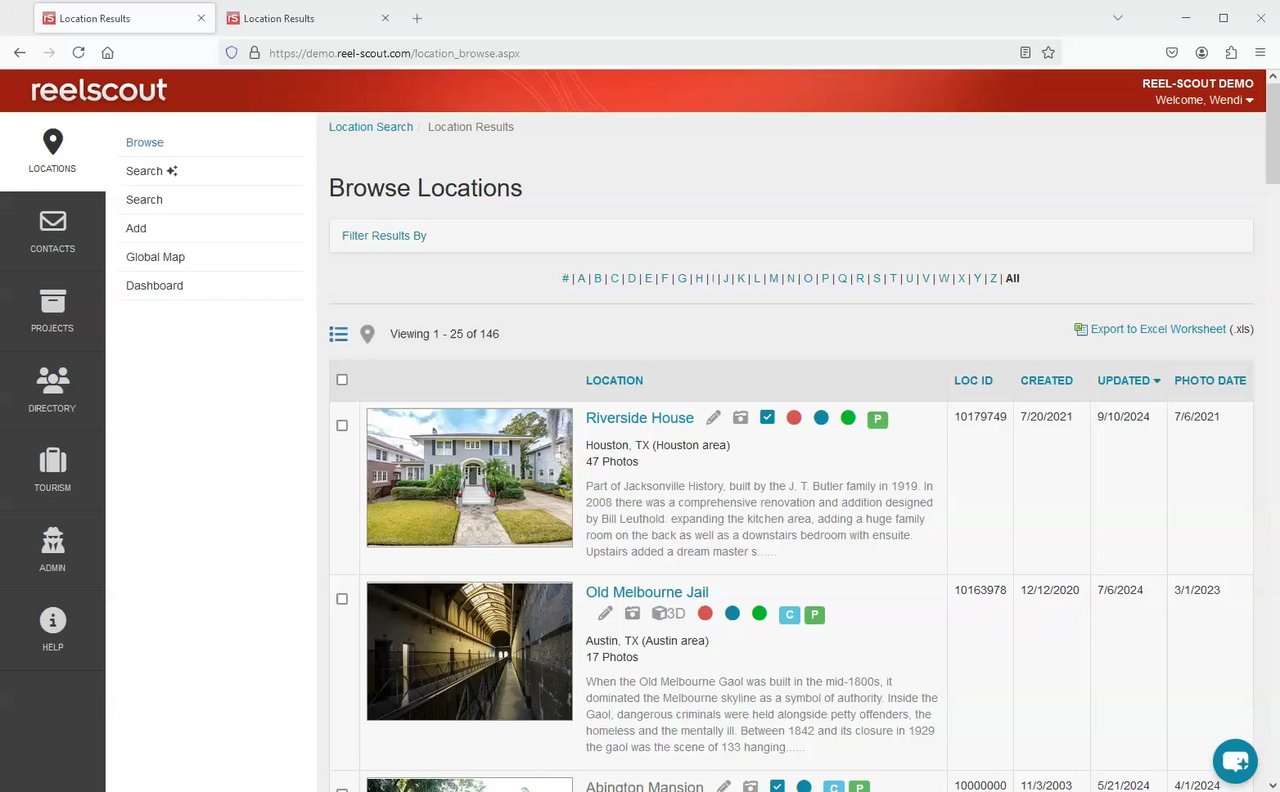Click the browser reload button

tap(78, 53)
